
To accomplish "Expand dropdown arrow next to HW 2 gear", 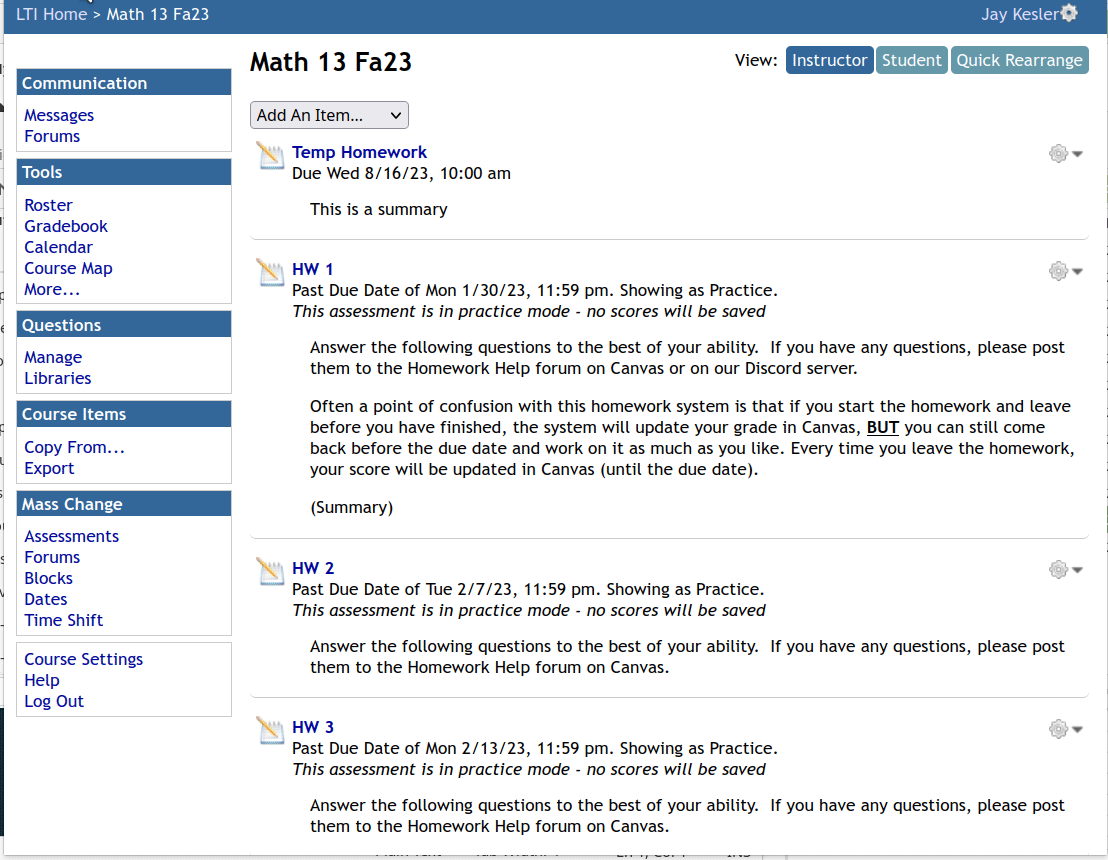I will [x=1077, y=570].
